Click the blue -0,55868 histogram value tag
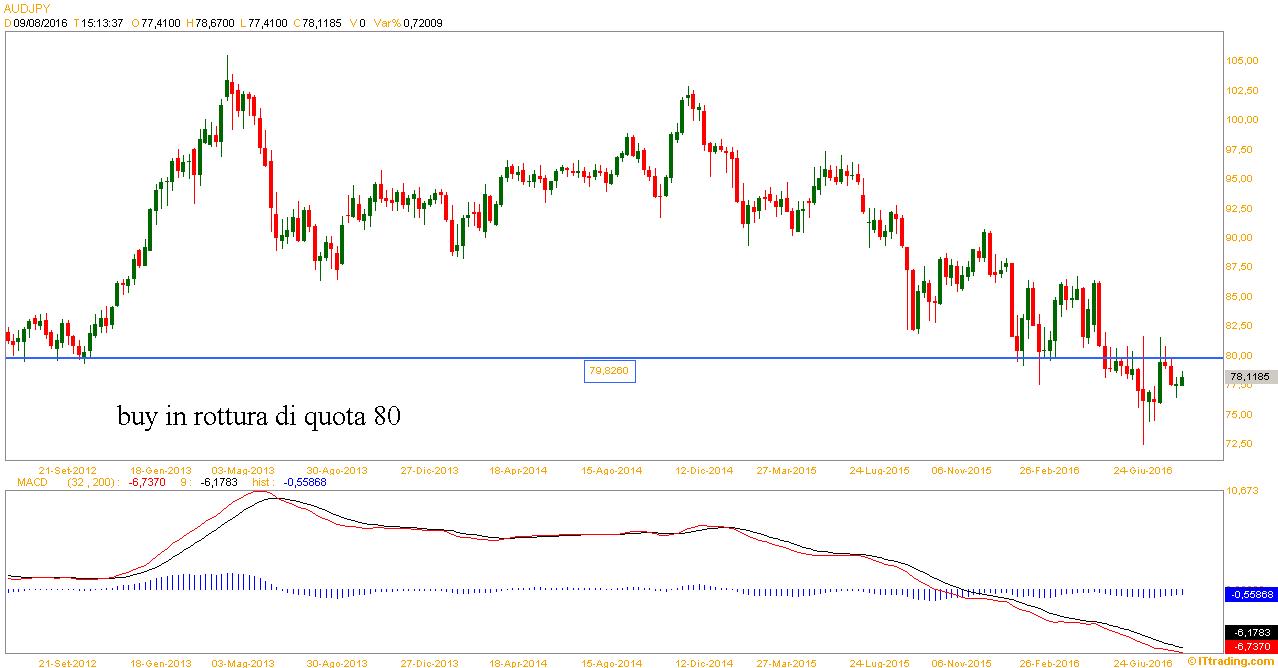The width and height of the screenshot is (1278, 668). pyautogui.click(x=1251, y=593)
